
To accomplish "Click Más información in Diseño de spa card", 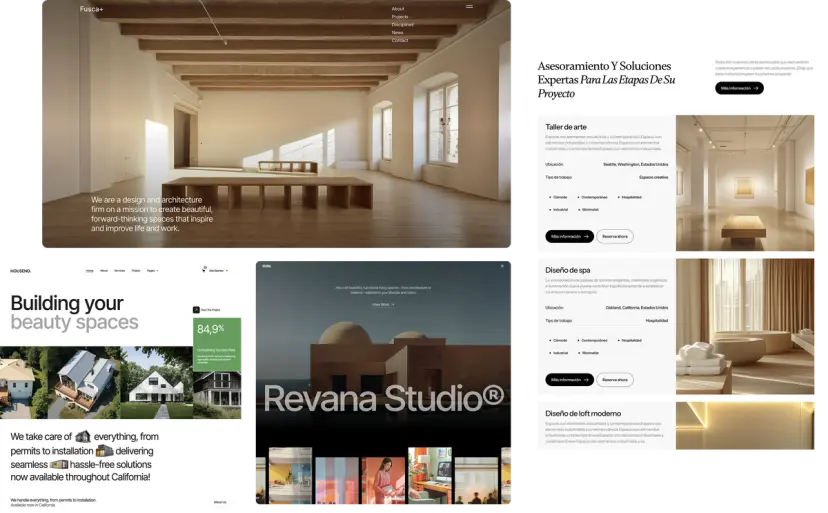I will (x=569, y=380).
